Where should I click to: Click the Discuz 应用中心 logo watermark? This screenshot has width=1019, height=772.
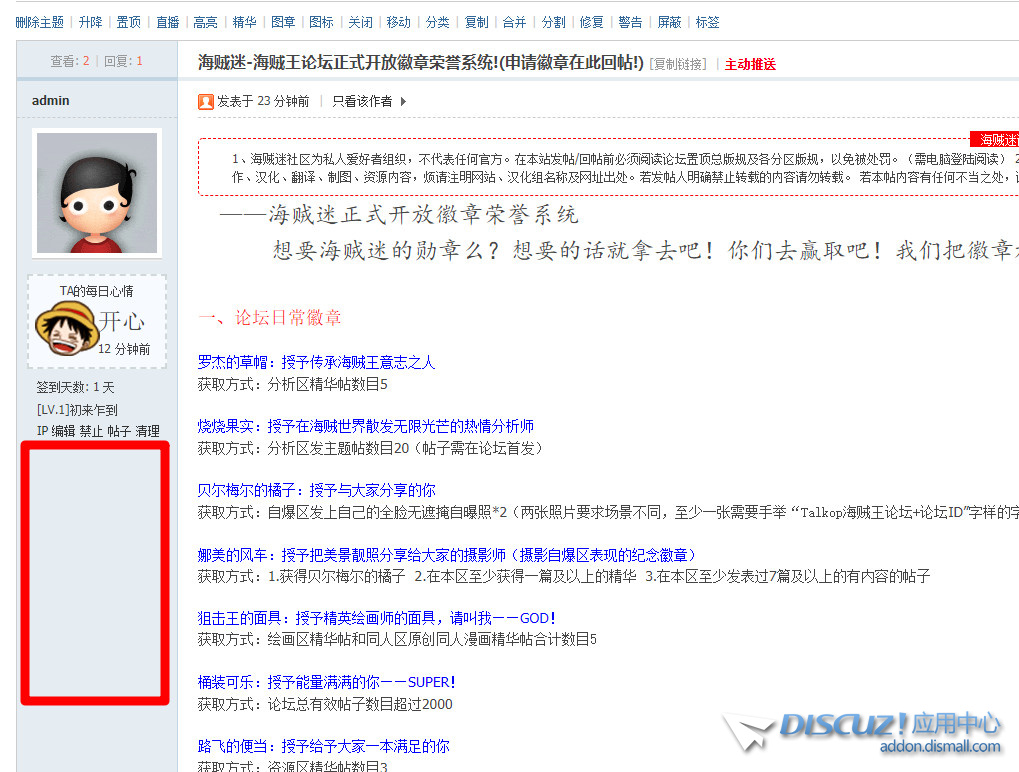pyautogui.click(x=862, y=732)
